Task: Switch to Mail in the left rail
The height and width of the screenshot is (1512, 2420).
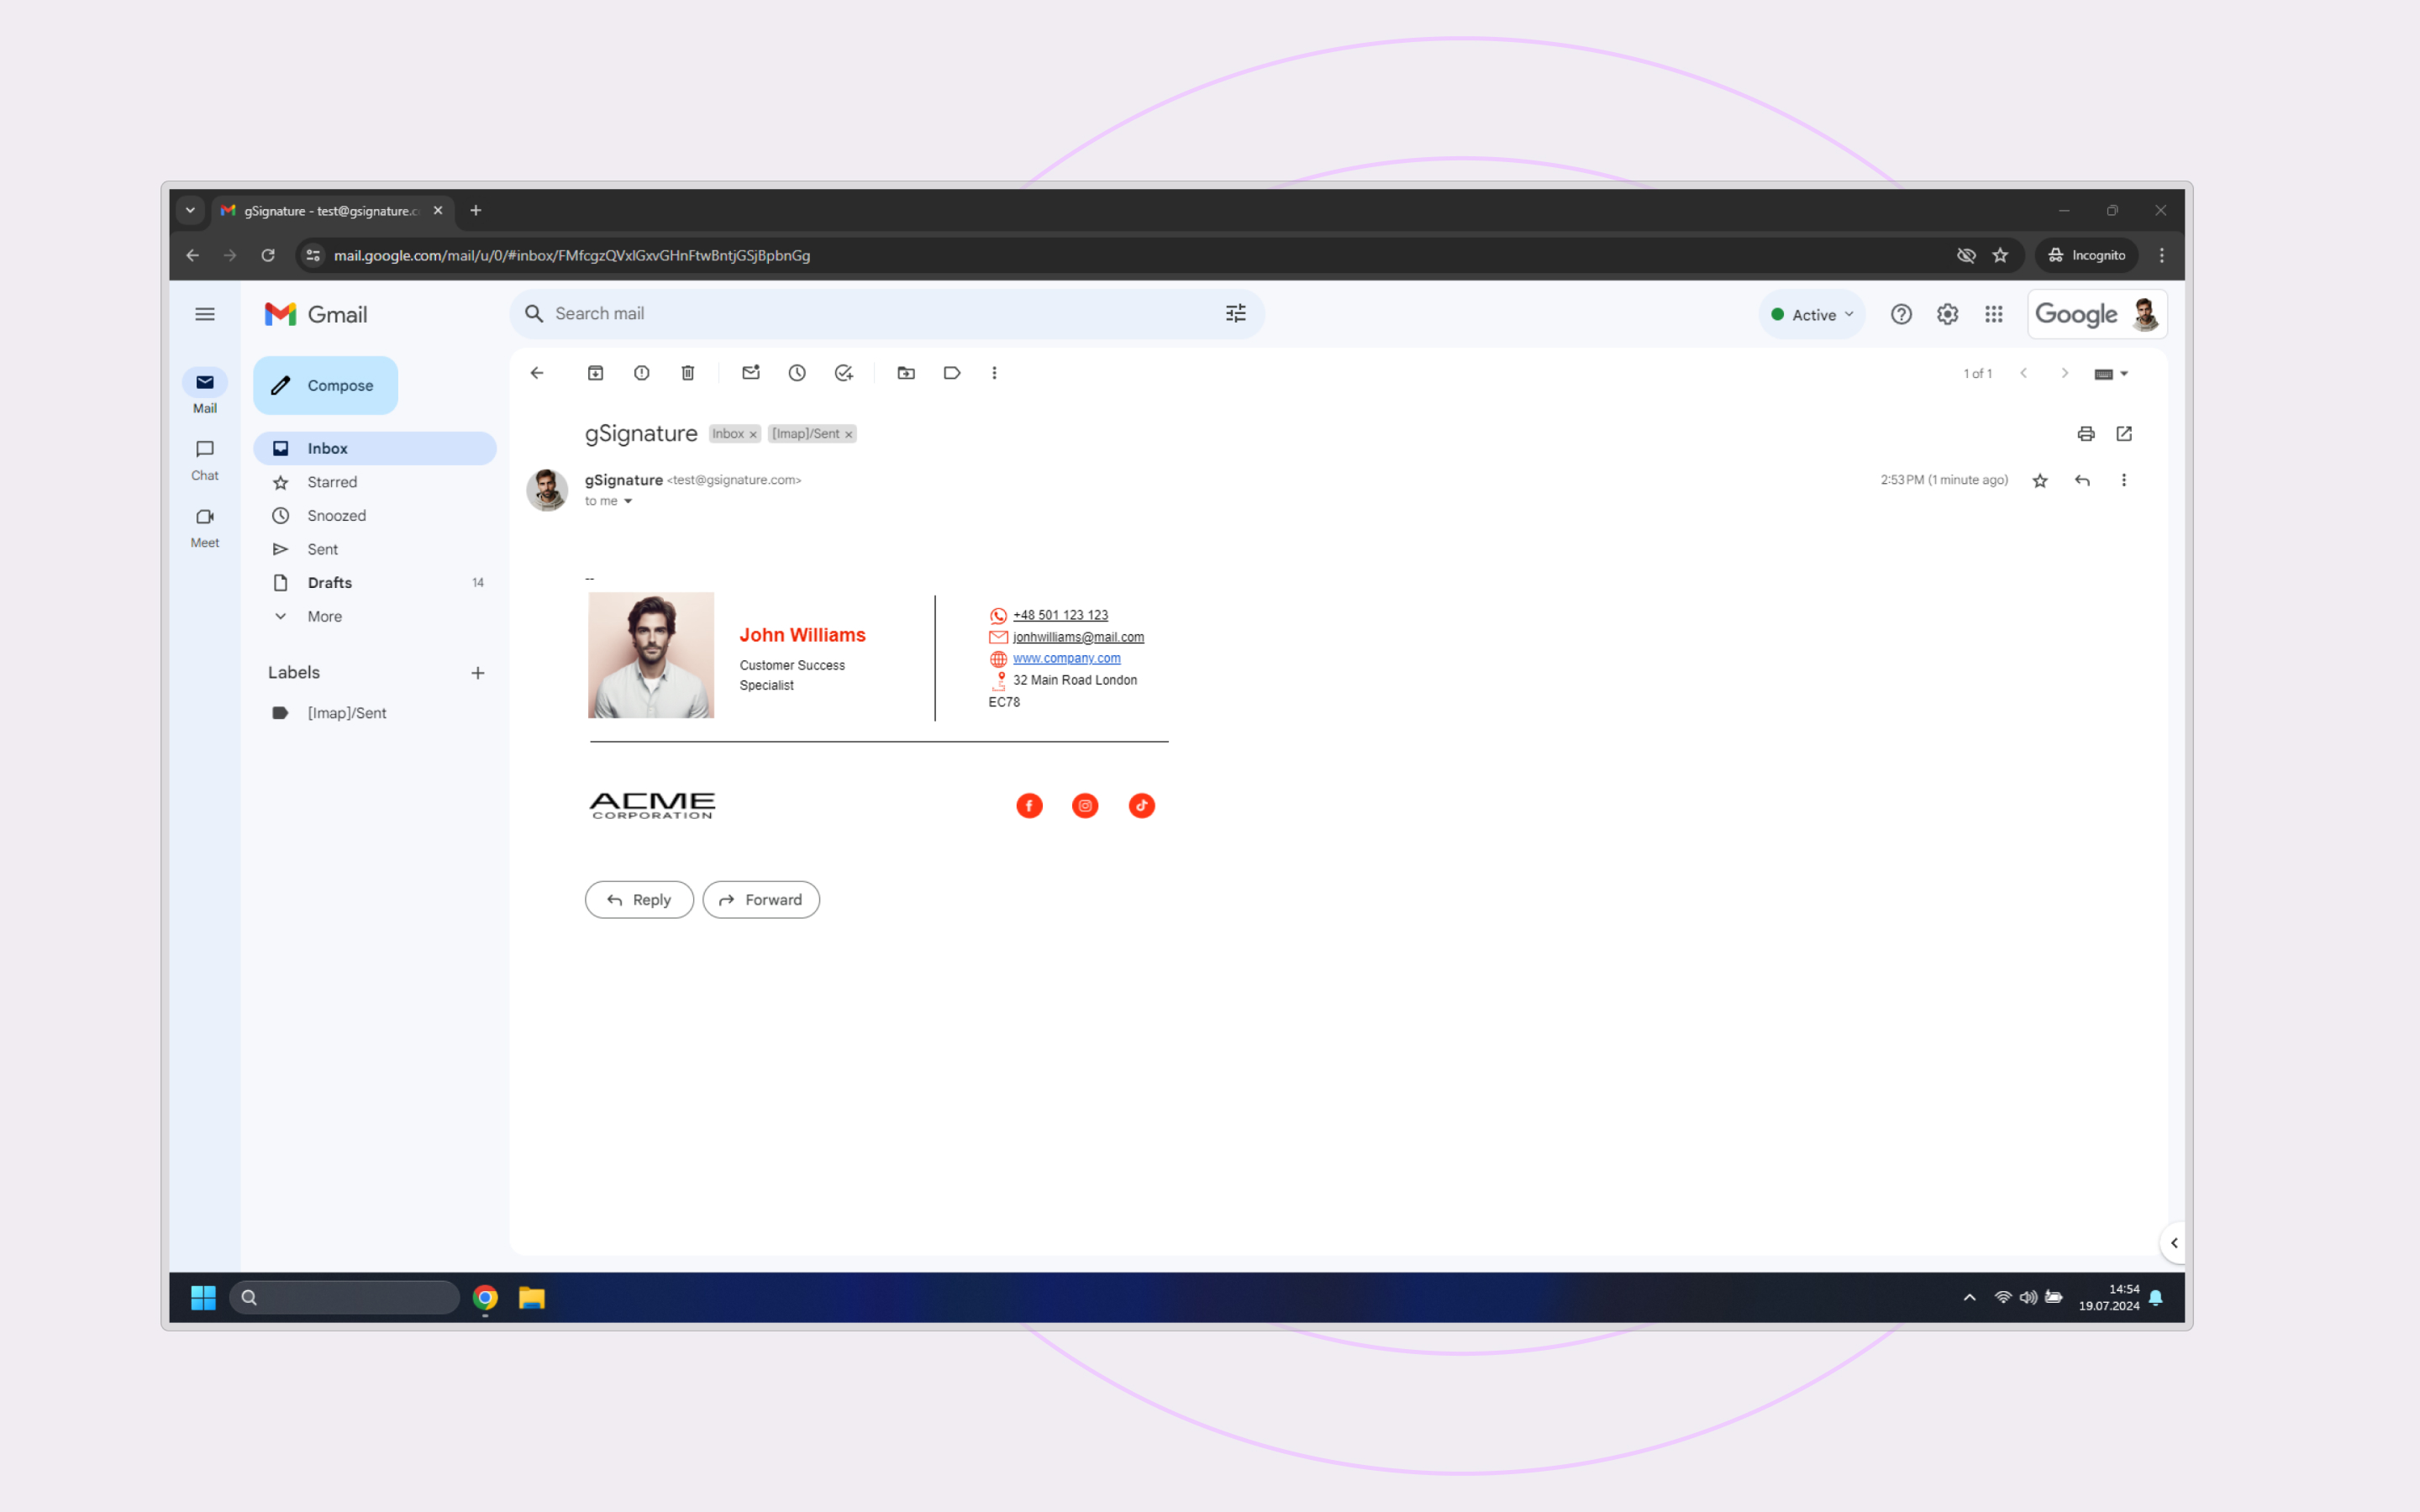Action: [205, 392]
